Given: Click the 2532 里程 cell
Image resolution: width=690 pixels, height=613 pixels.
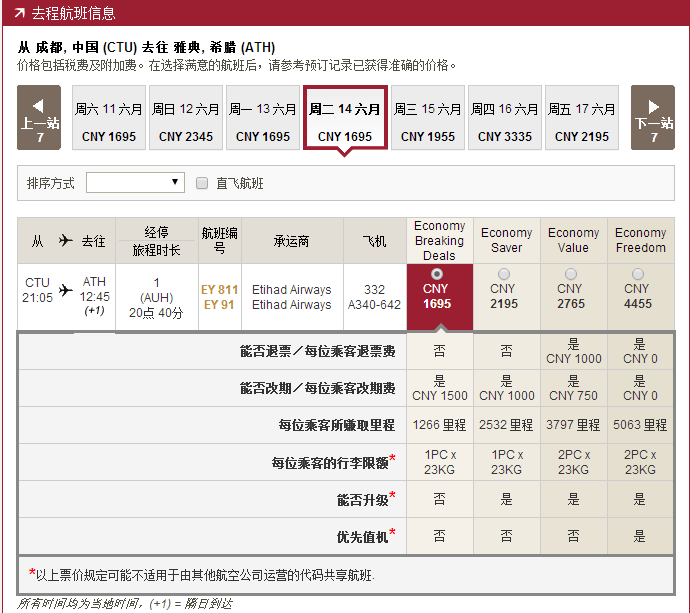Looking at the screenshot, I should coord(506,425).
